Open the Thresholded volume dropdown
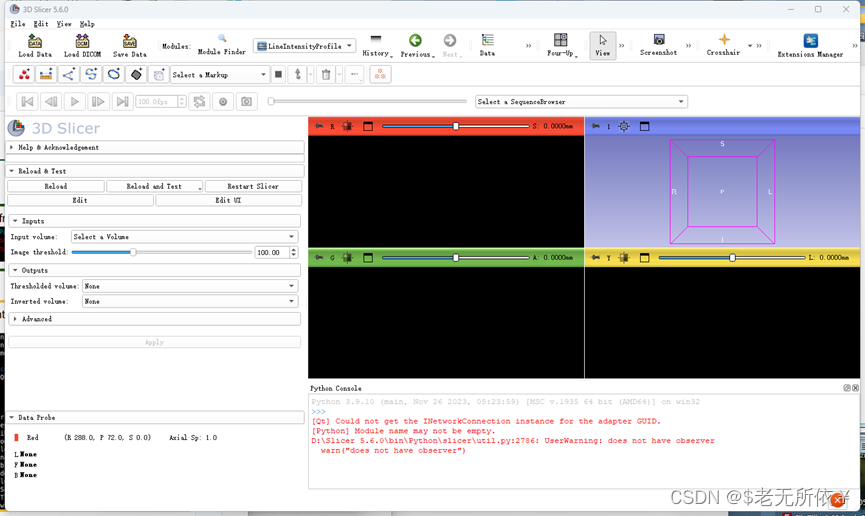Screen dimensions: 865x516 tap(190, 286)
